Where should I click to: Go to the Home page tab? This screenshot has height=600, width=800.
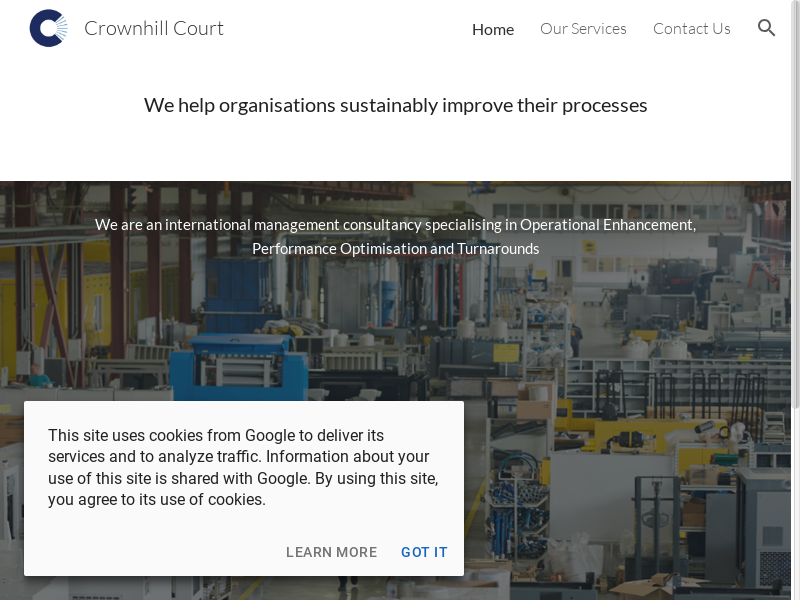point(493,29)
